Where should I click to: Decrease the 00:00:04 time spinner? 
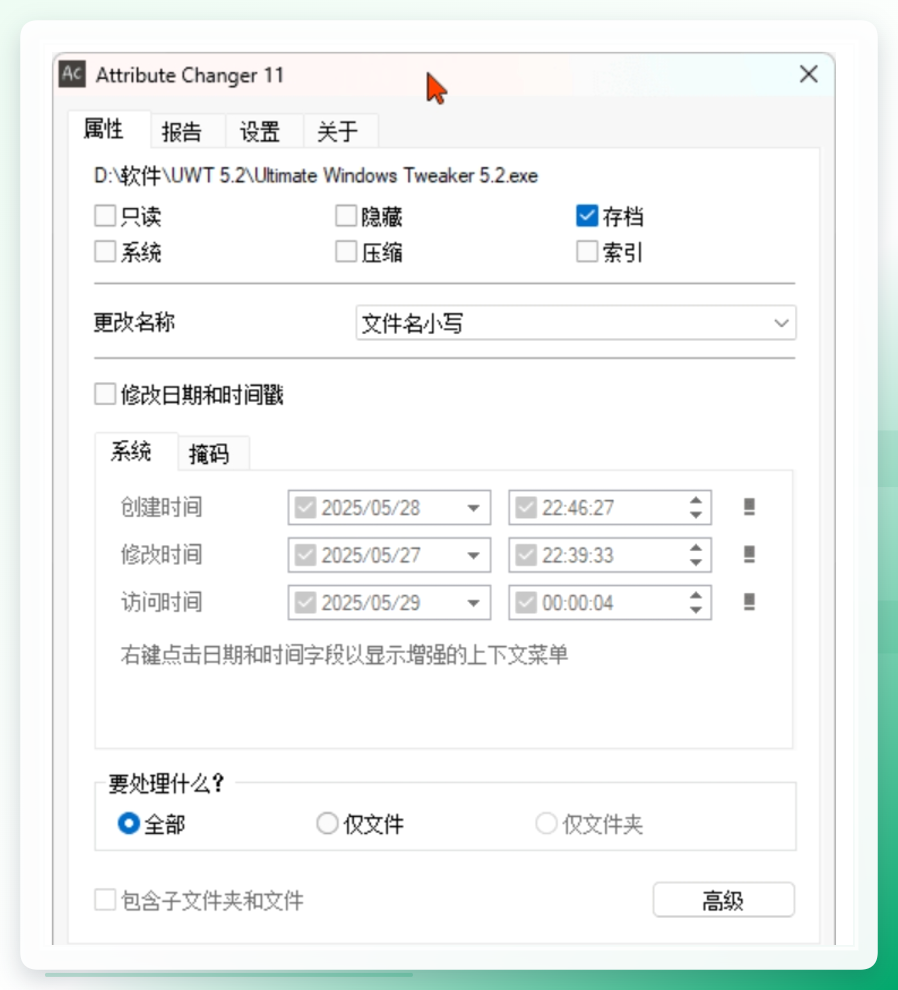[x=695, y=610]
